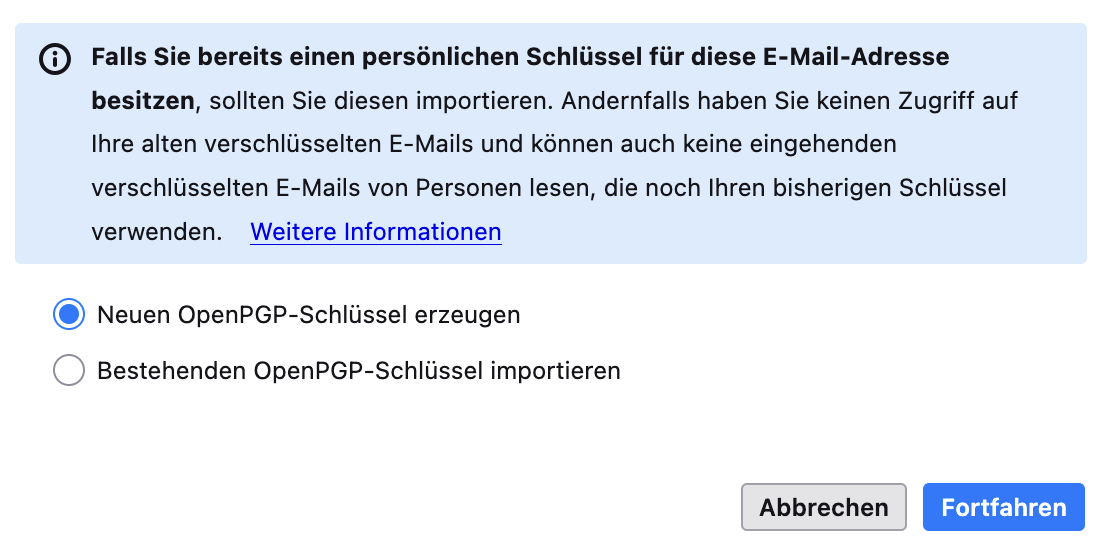This screenshot has width=1100, height=554.
Task: Click the word "verwenden." before the link
Action: coord(155,232)
